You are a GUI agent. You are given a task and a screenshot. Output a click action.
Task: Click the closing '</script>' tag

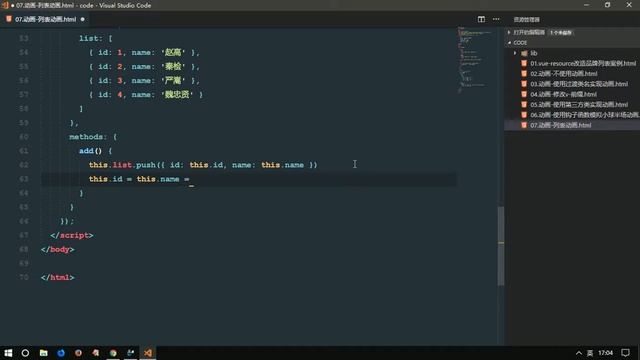pos(72,235)
